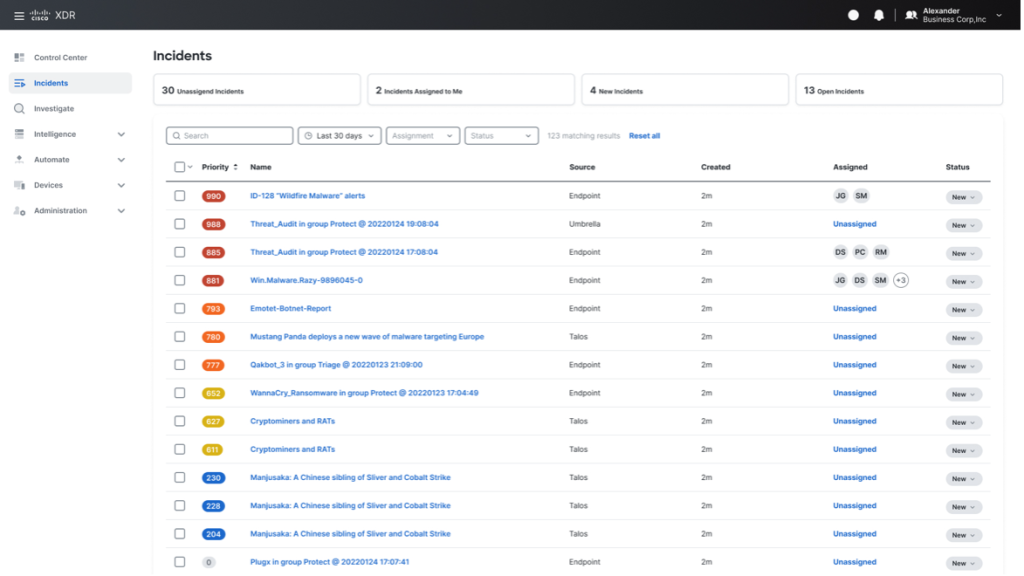Toggle the select-all incidents checkbox
Image resolution: width=1024 pixels, height=576 pixels.
180,167
